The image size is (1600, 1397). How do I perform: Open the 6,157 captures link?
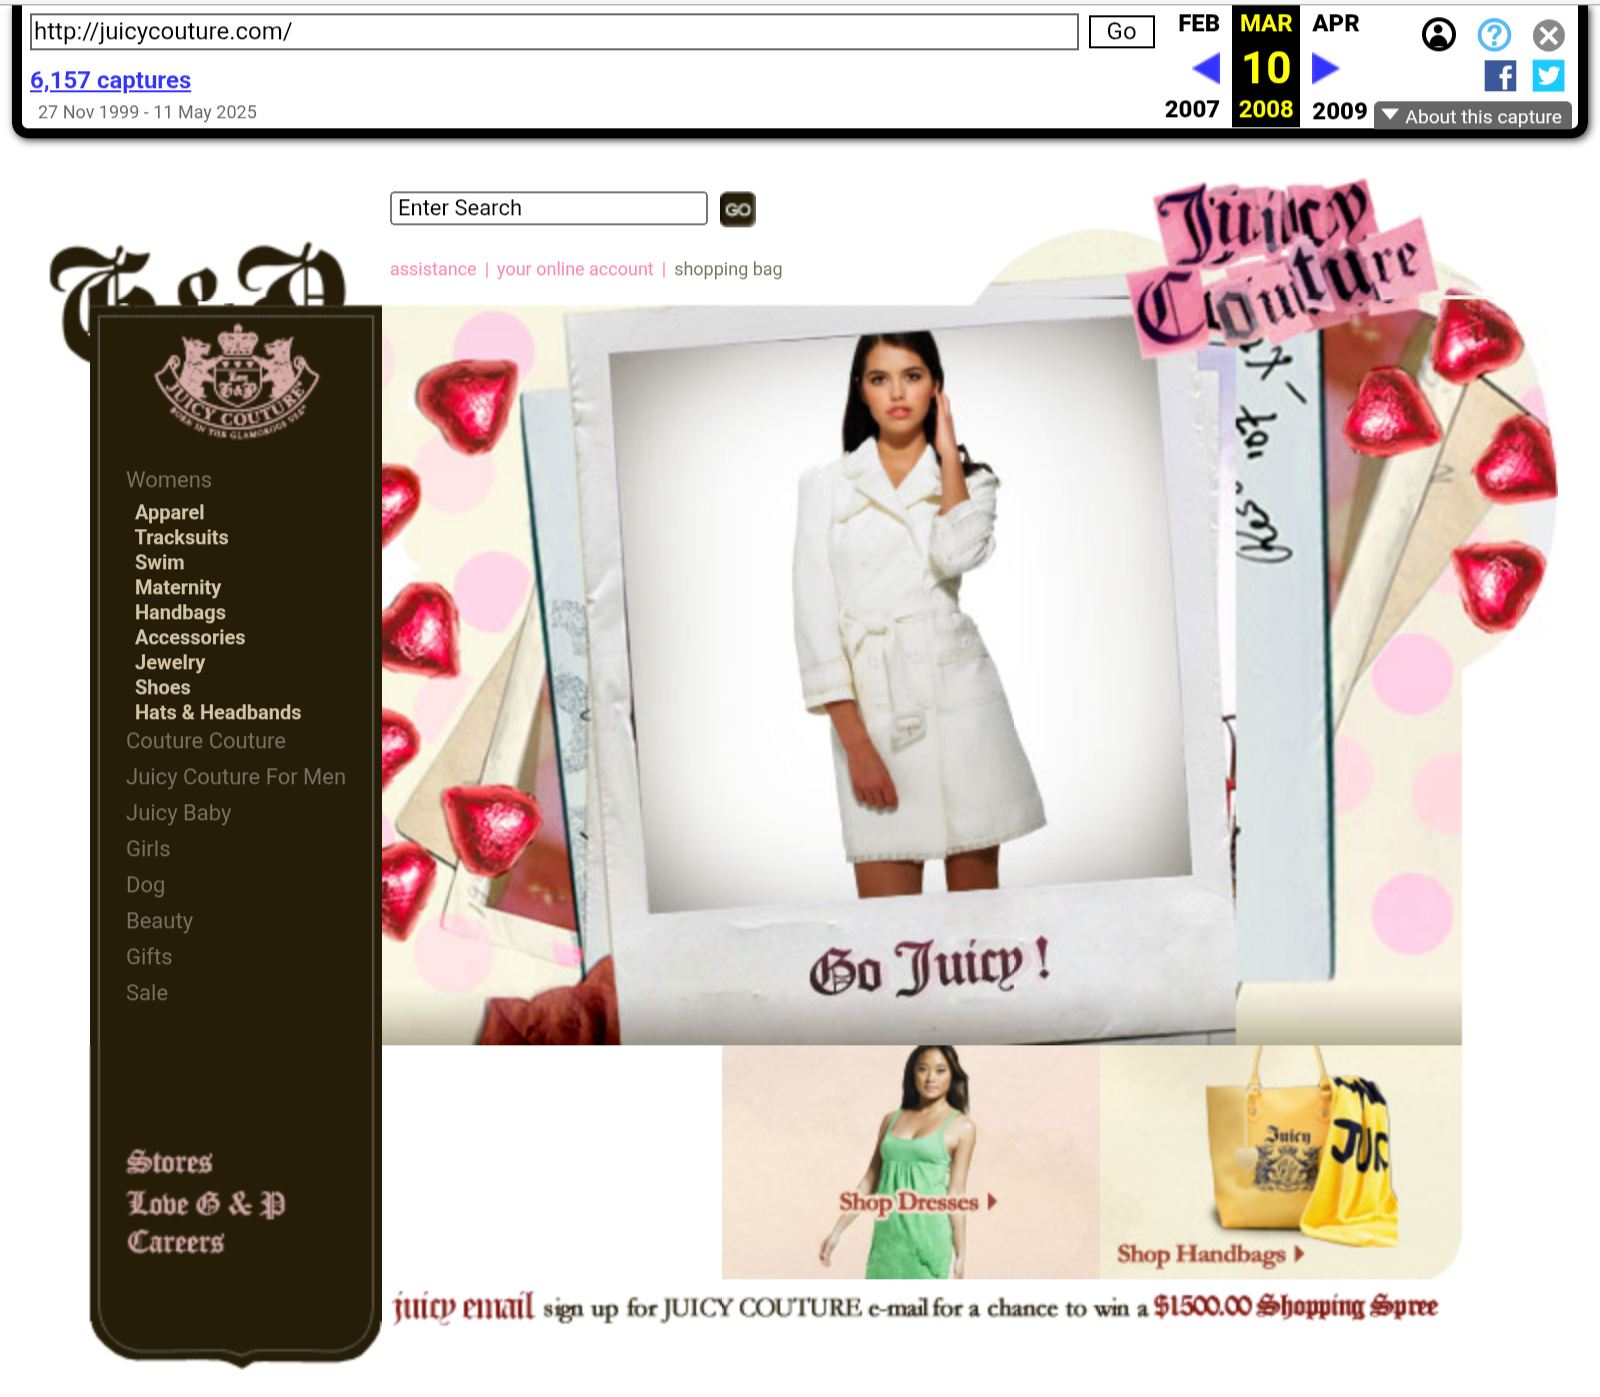[110, 80]
